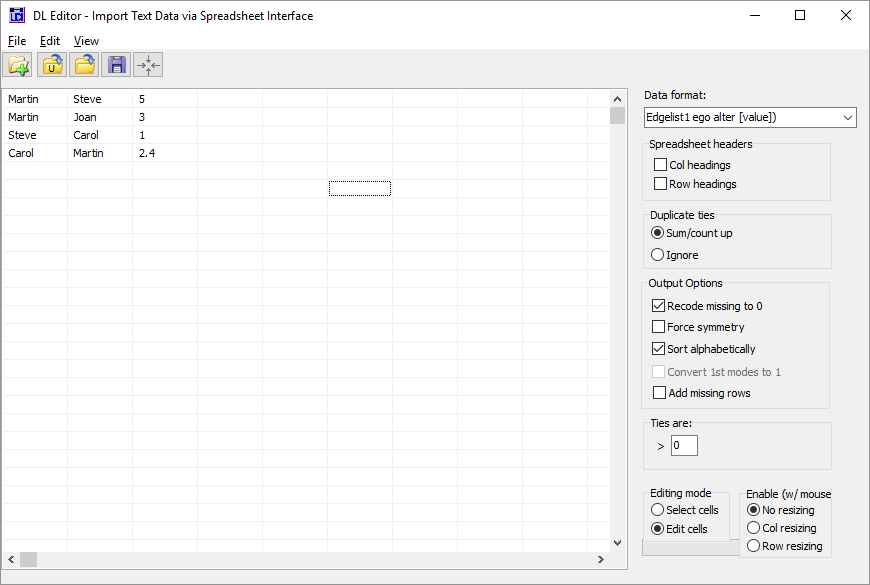Uncheck Recode missing to 0
870x585 pixels.
tap(659, 306)
